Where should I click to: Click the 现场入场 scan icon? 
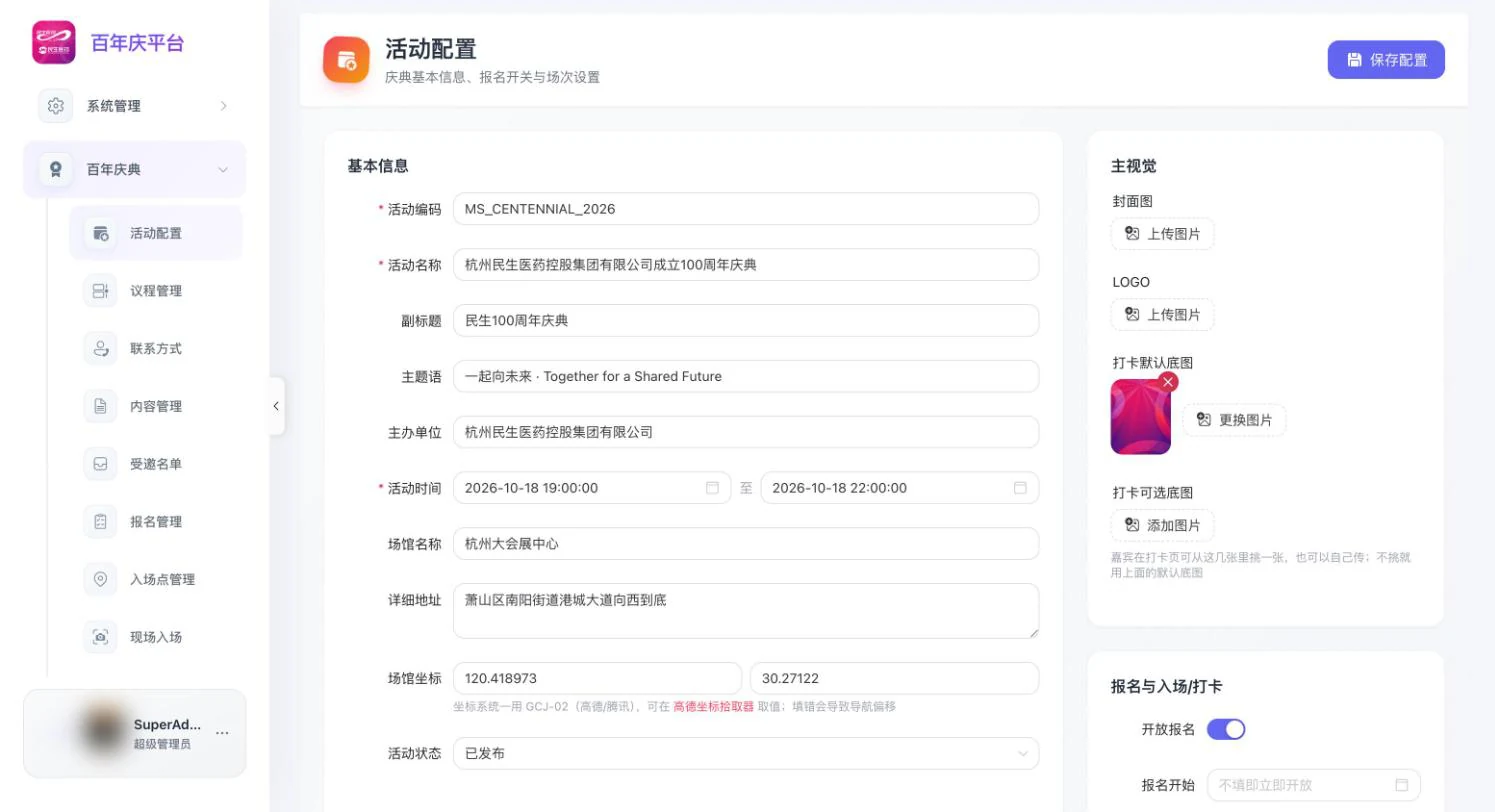[x=100, y=637]
